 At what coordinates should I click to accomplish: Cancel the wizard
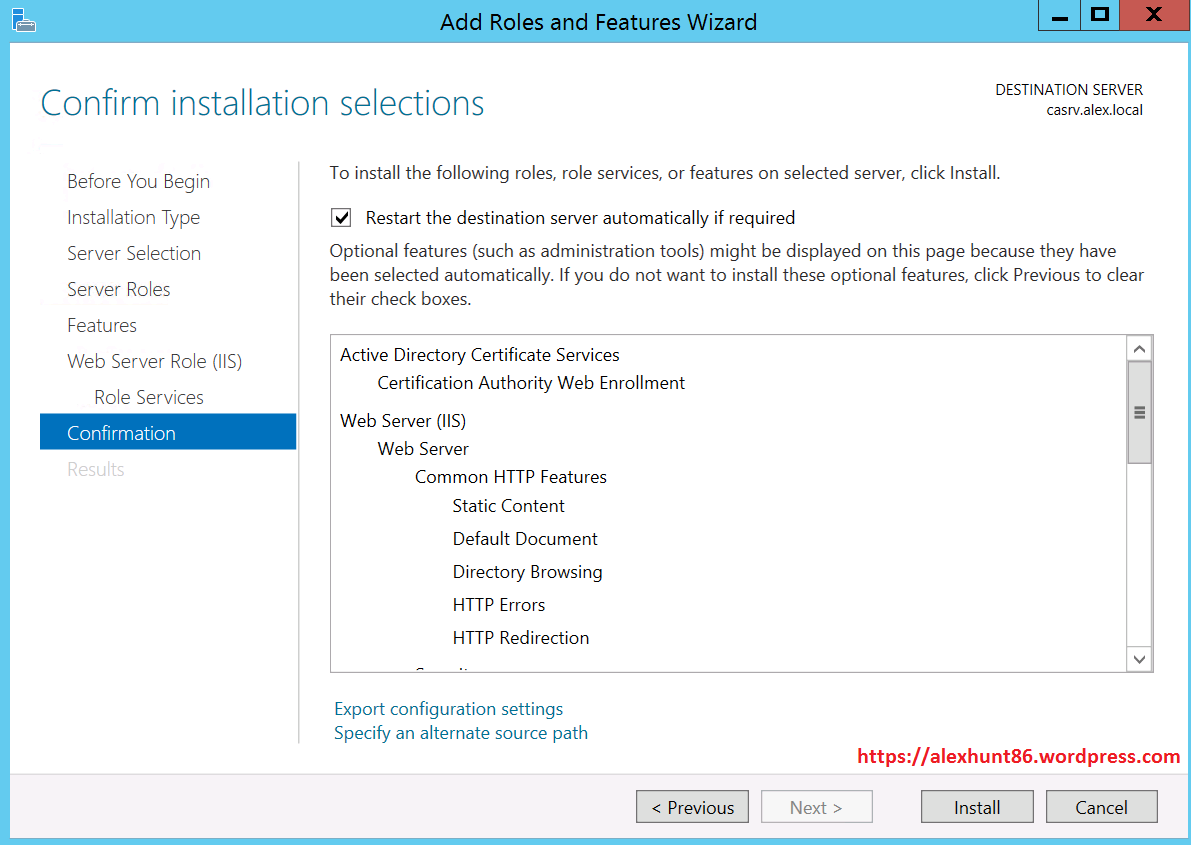[1101, 807]
